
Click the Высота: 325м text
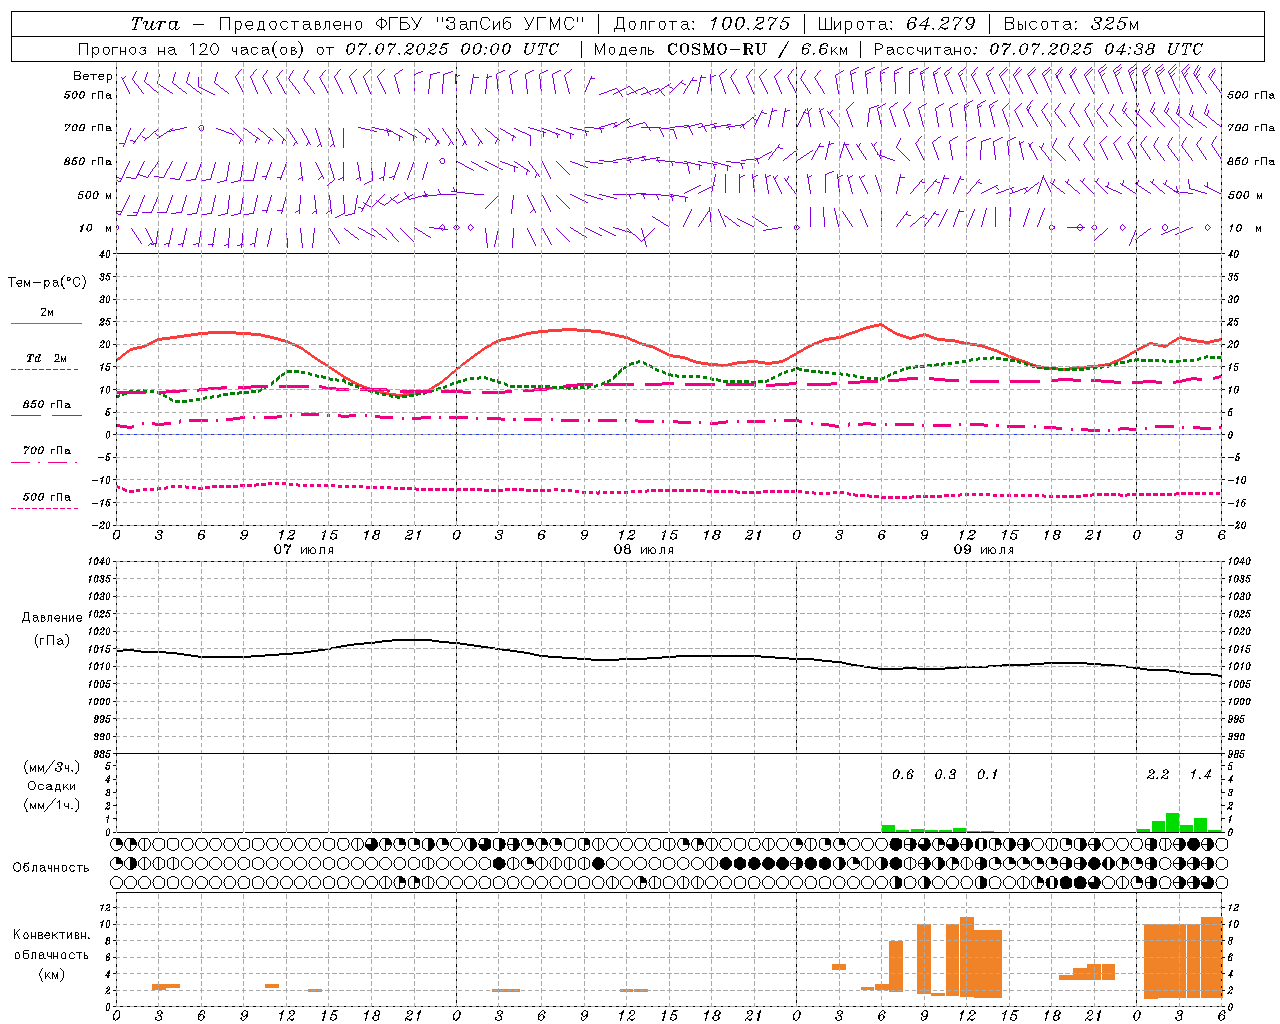click(x=1071, y=24)
